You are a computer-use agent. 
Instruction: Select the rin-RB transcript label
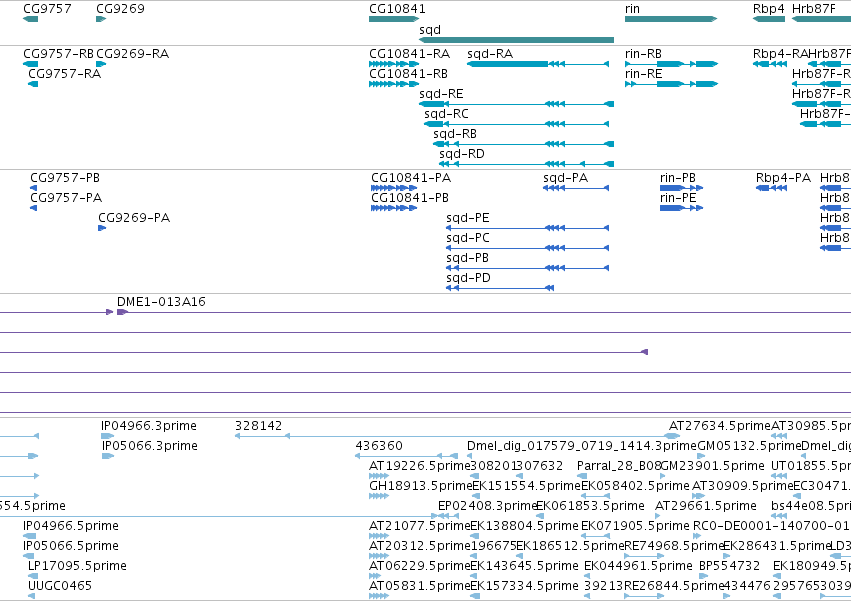point(643,54)
